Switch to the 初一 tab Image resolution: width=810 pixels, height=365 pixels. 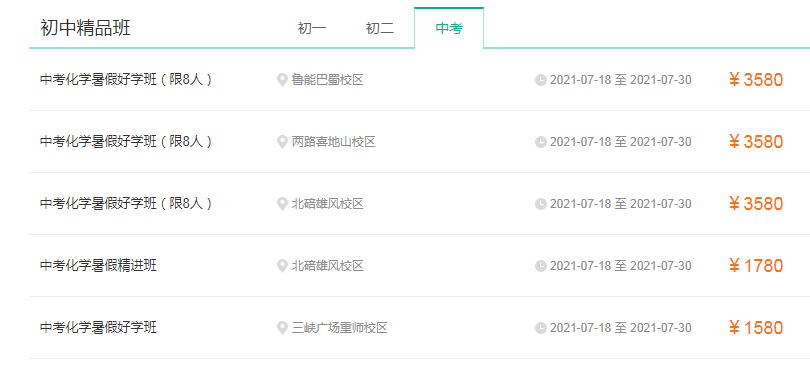tap(311, 28)
